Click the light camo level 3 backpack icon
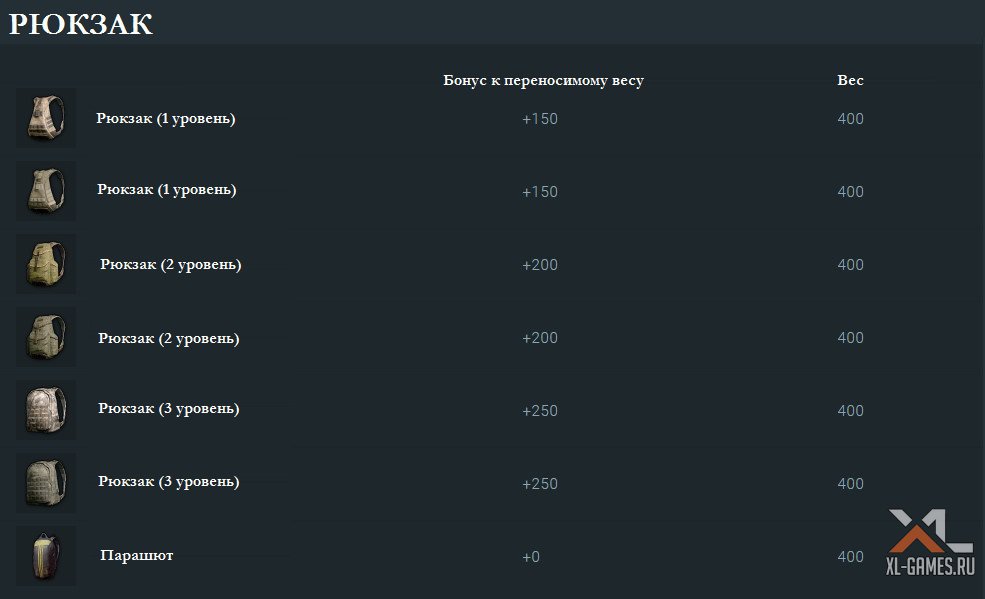This screenshot has width=985, height=599. [46, 410]
